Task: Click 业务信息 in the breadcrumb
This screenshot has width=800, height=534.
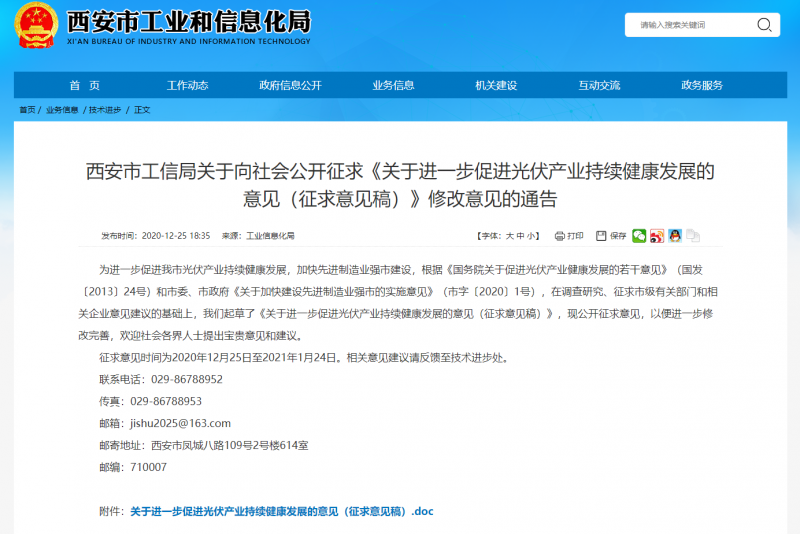Action: (62, 110)
